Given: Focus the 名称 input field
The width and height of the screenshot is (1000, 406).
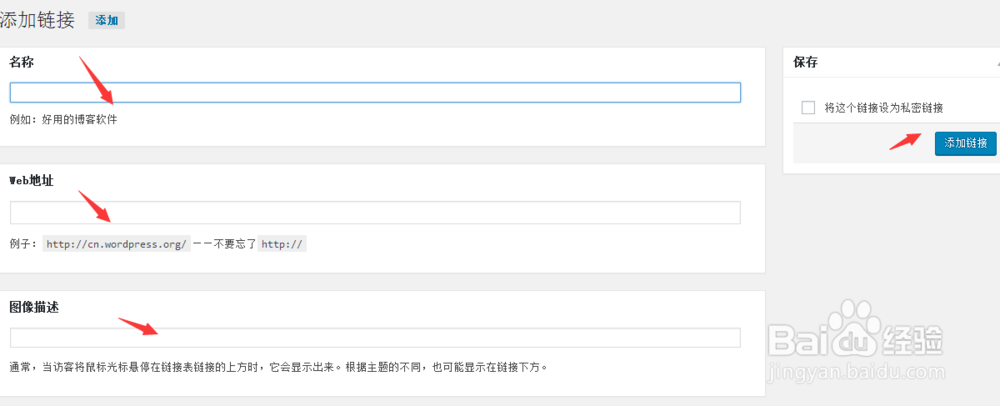Looking at the screenshot, I should tap(375, 92).
